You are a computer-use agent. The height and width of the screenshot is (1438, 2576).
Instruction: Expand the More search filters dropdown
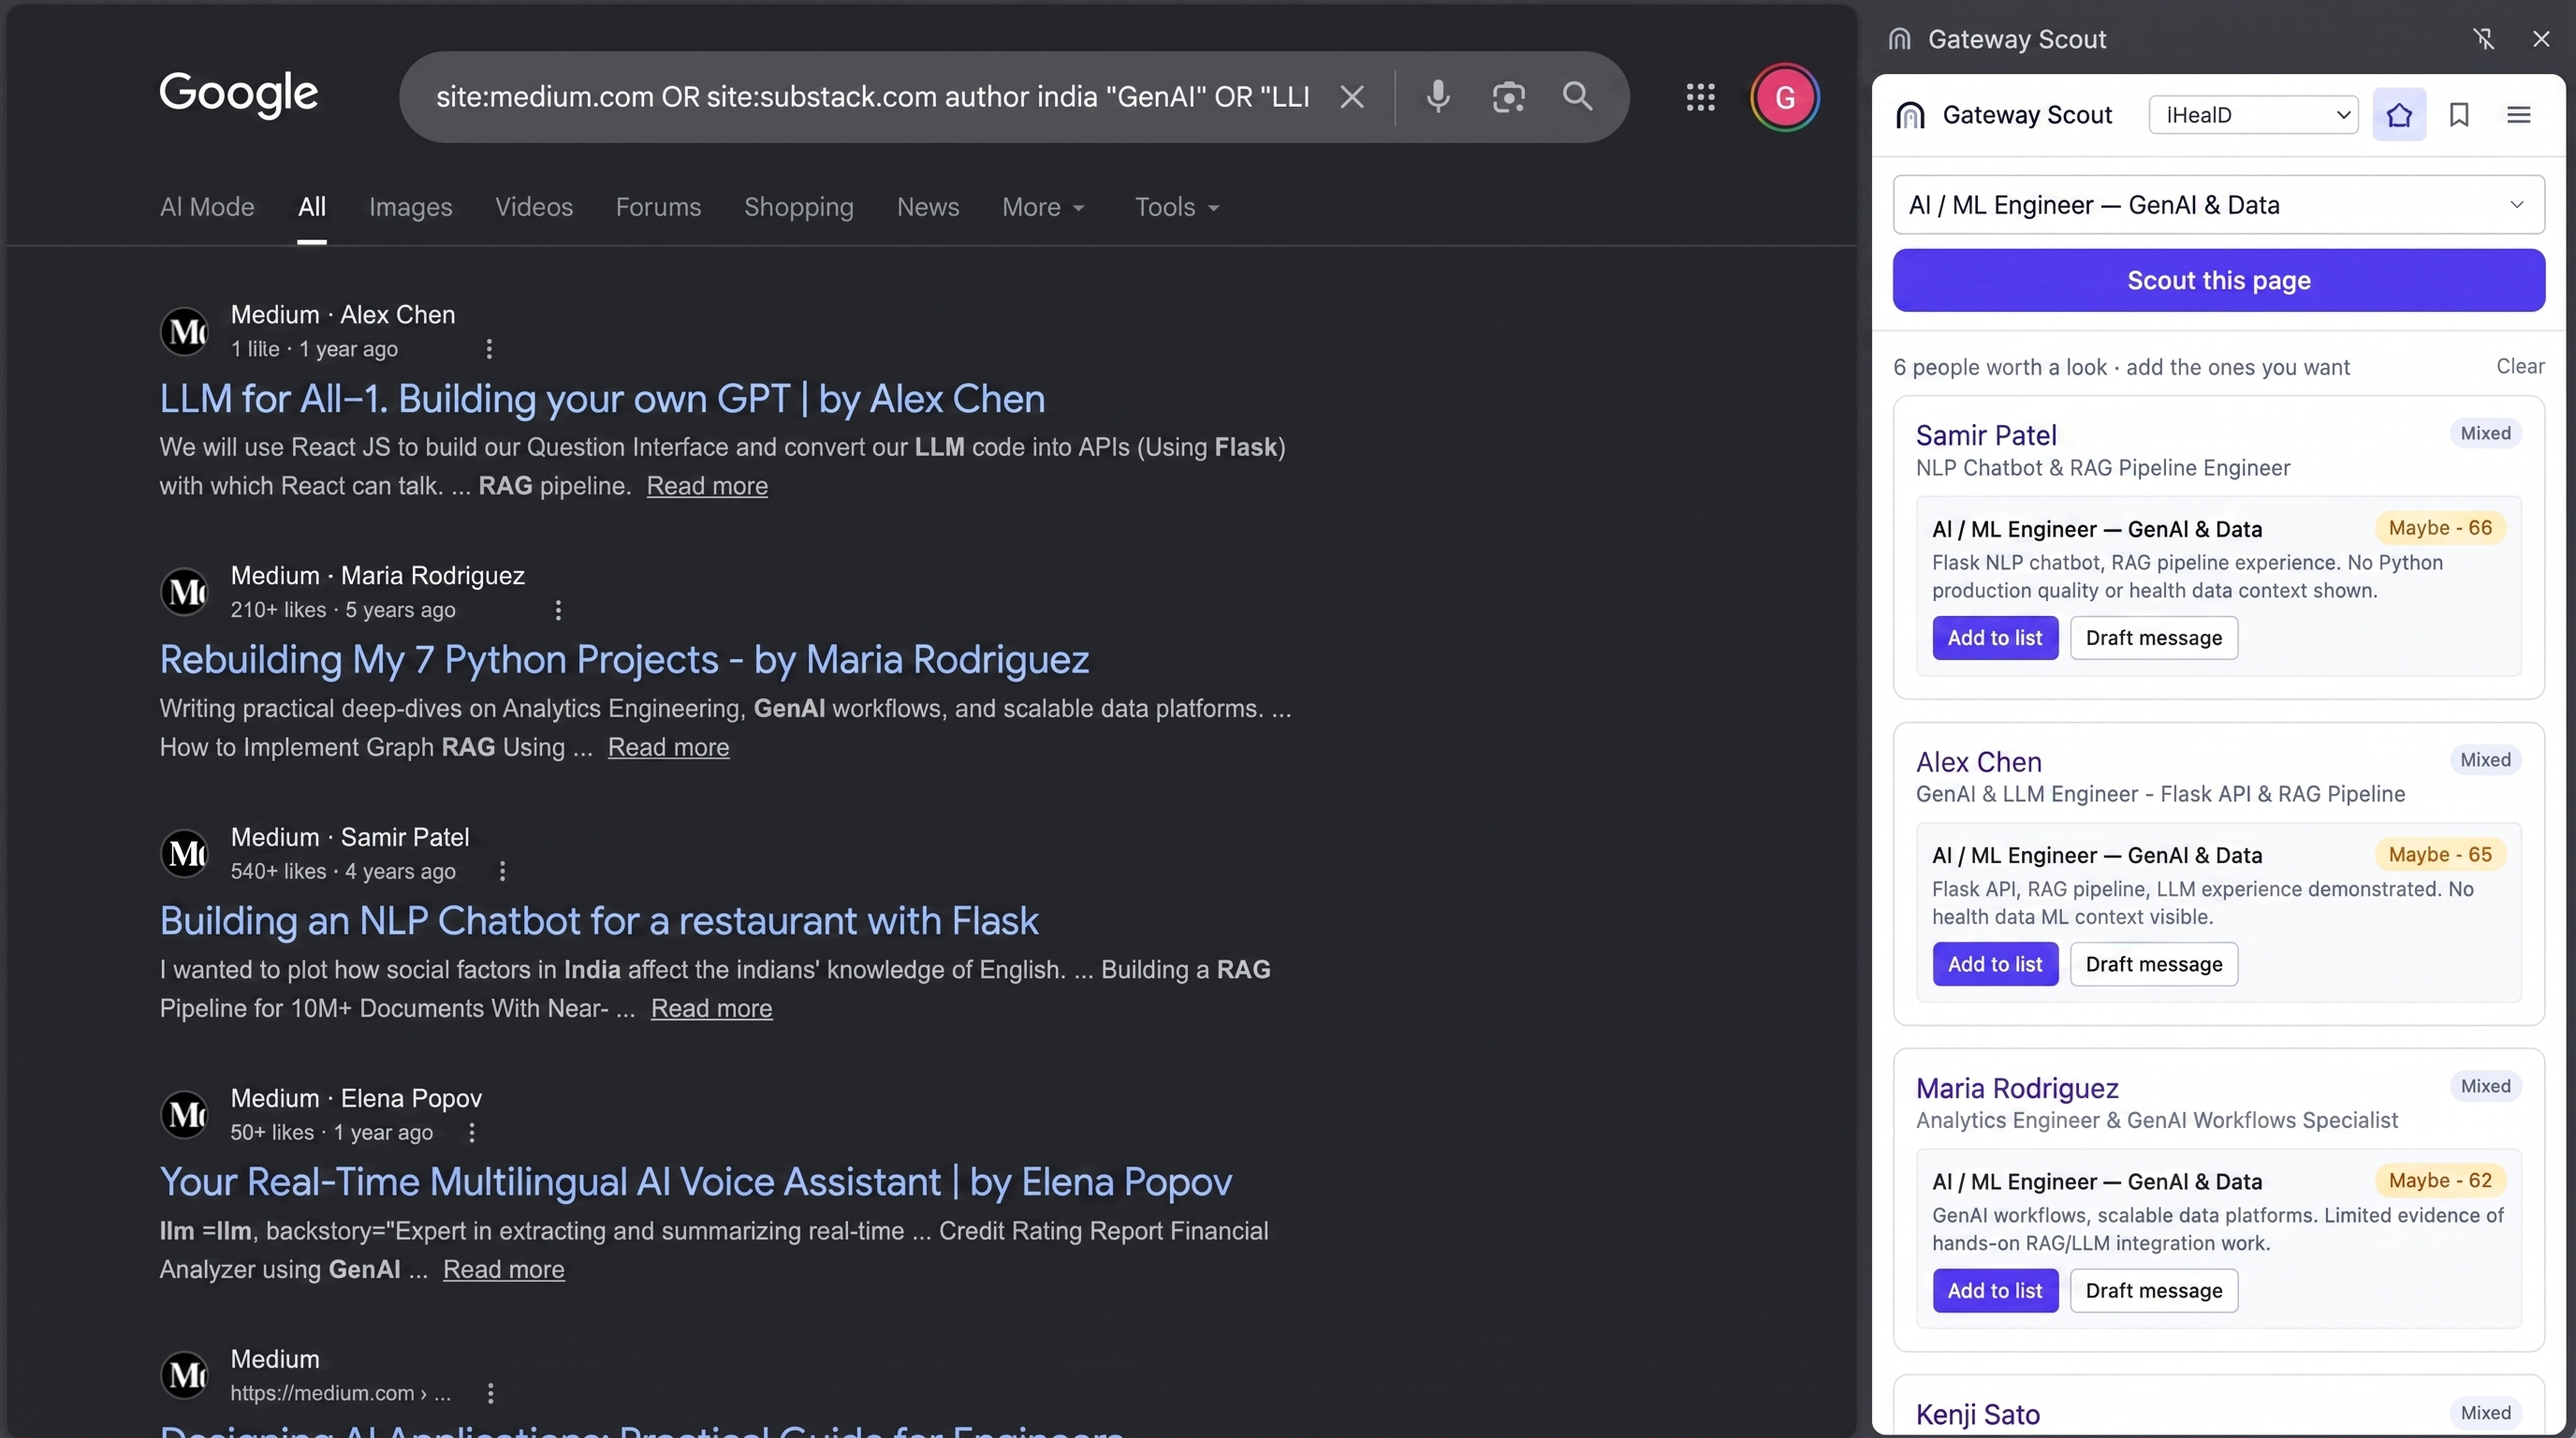tap(1043, 207)
